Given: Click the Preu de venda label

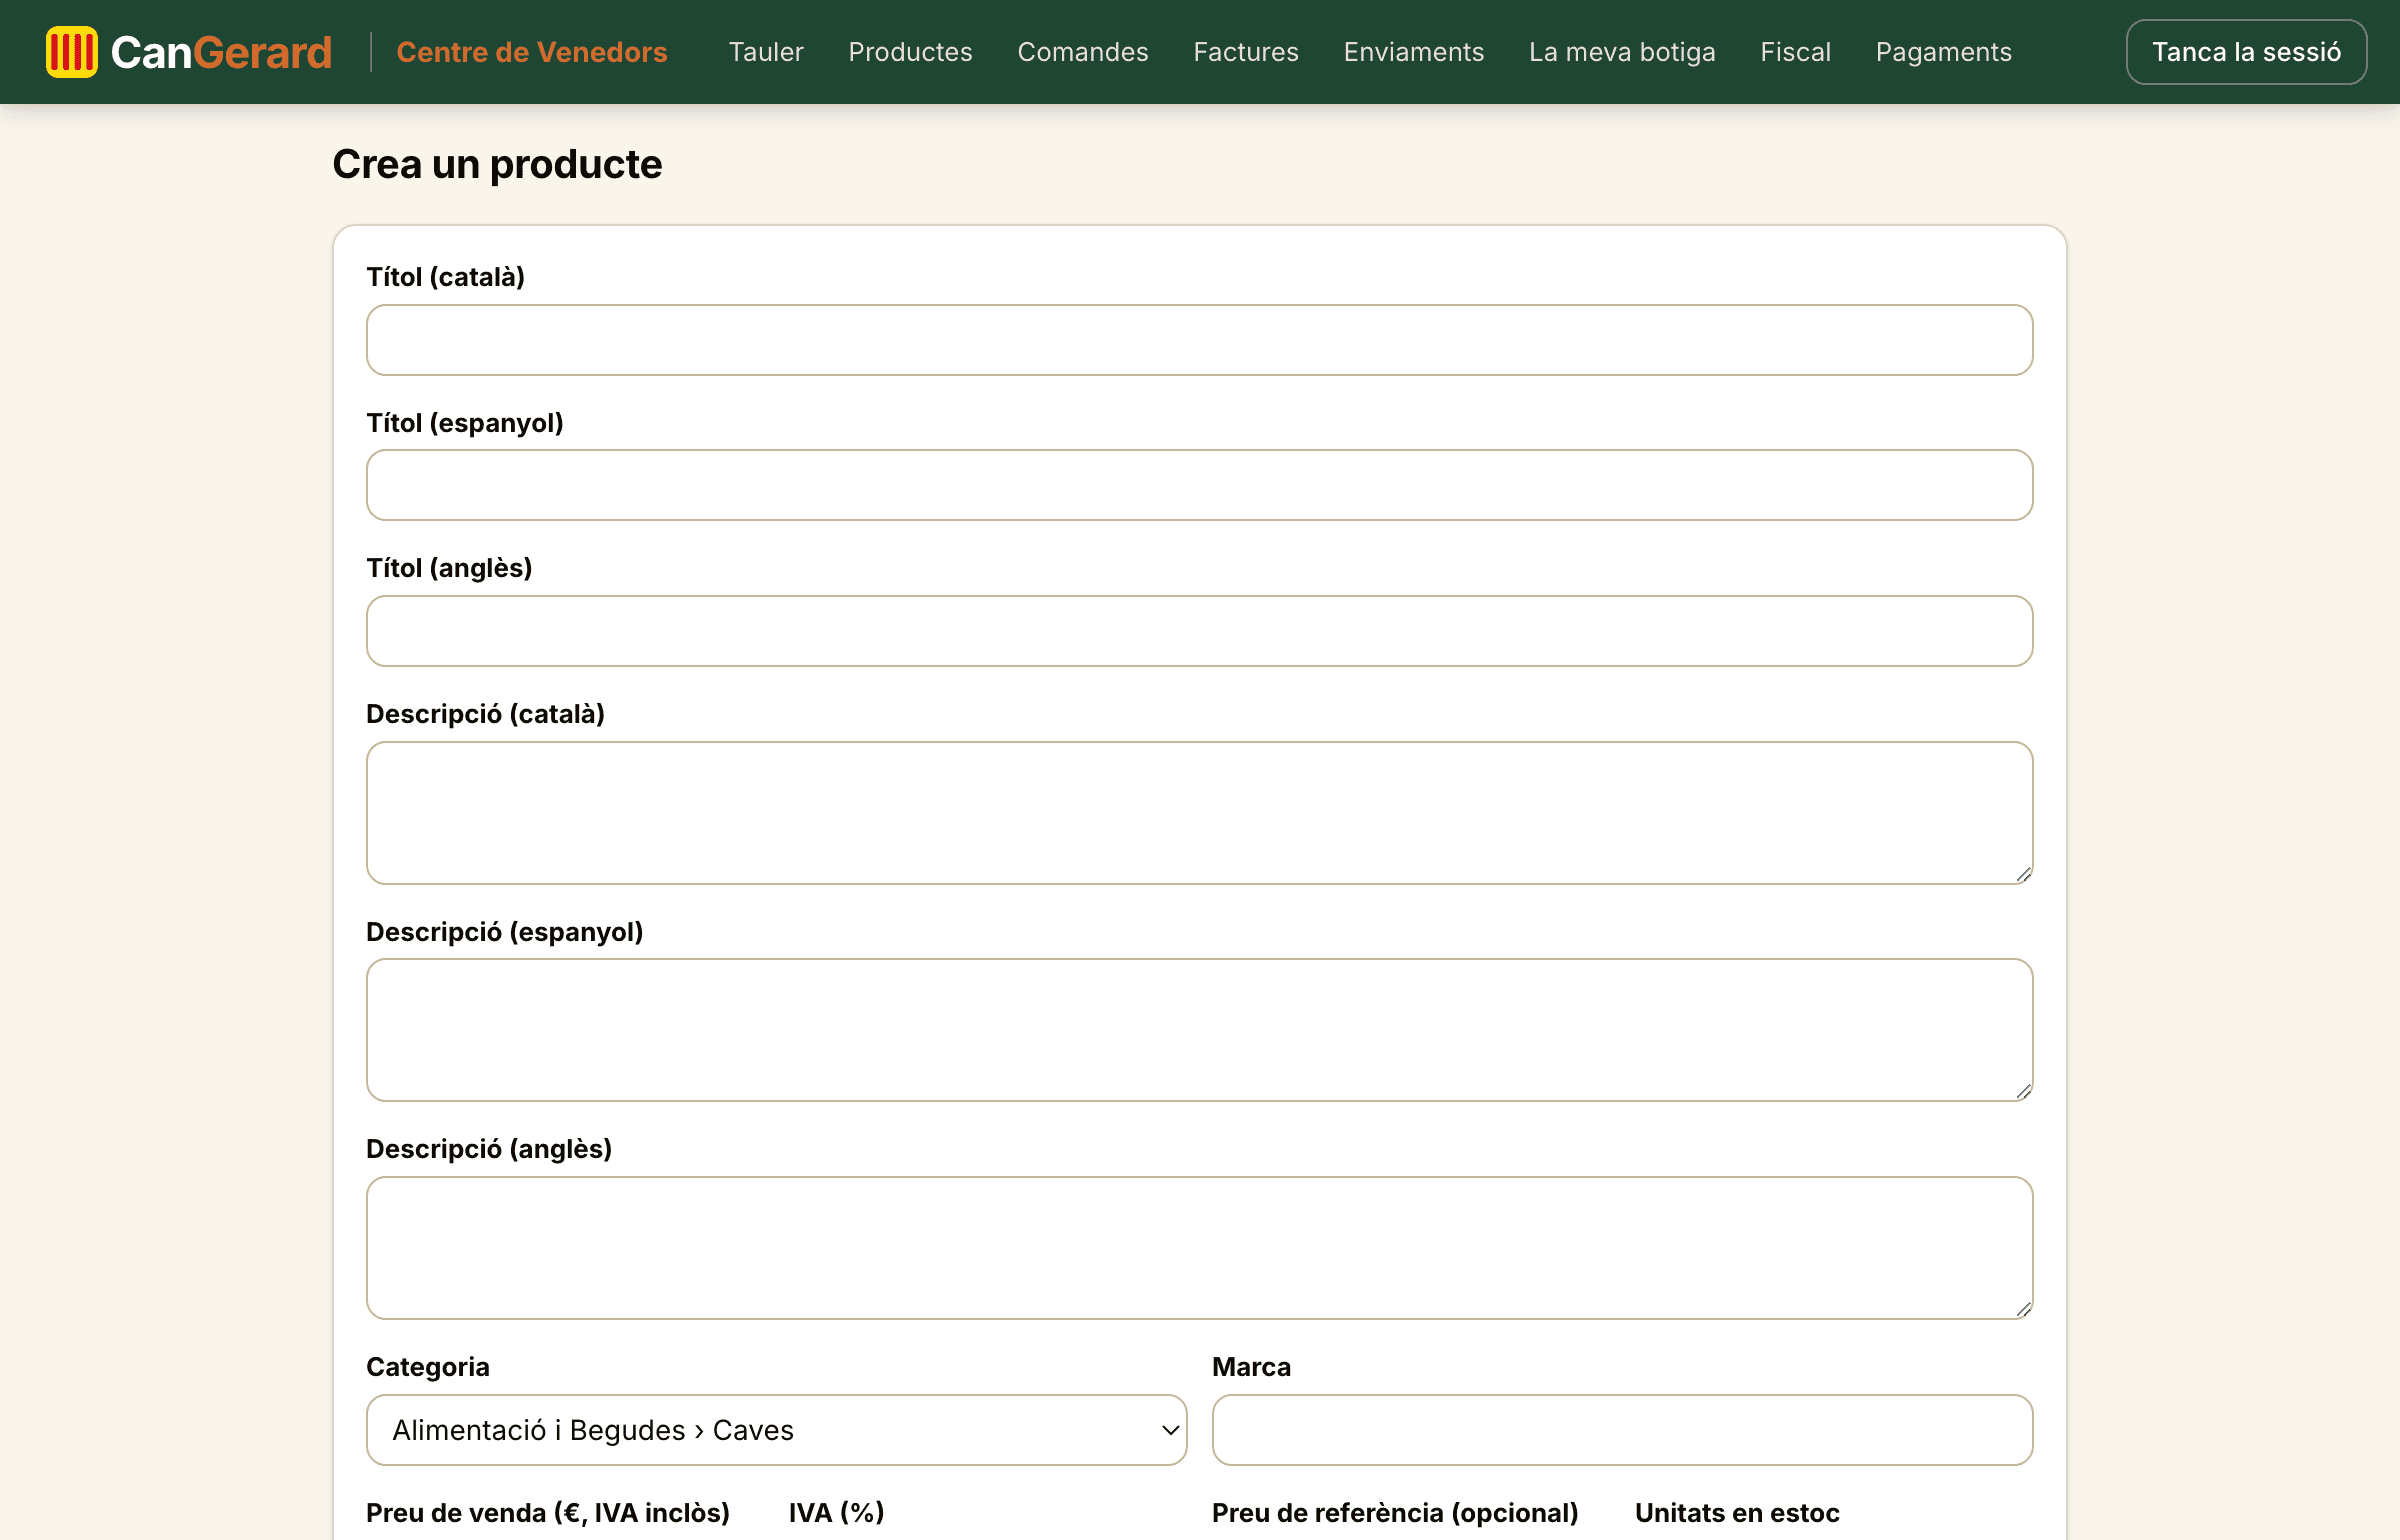Looking at the screenshot, I should [548, 1513].
